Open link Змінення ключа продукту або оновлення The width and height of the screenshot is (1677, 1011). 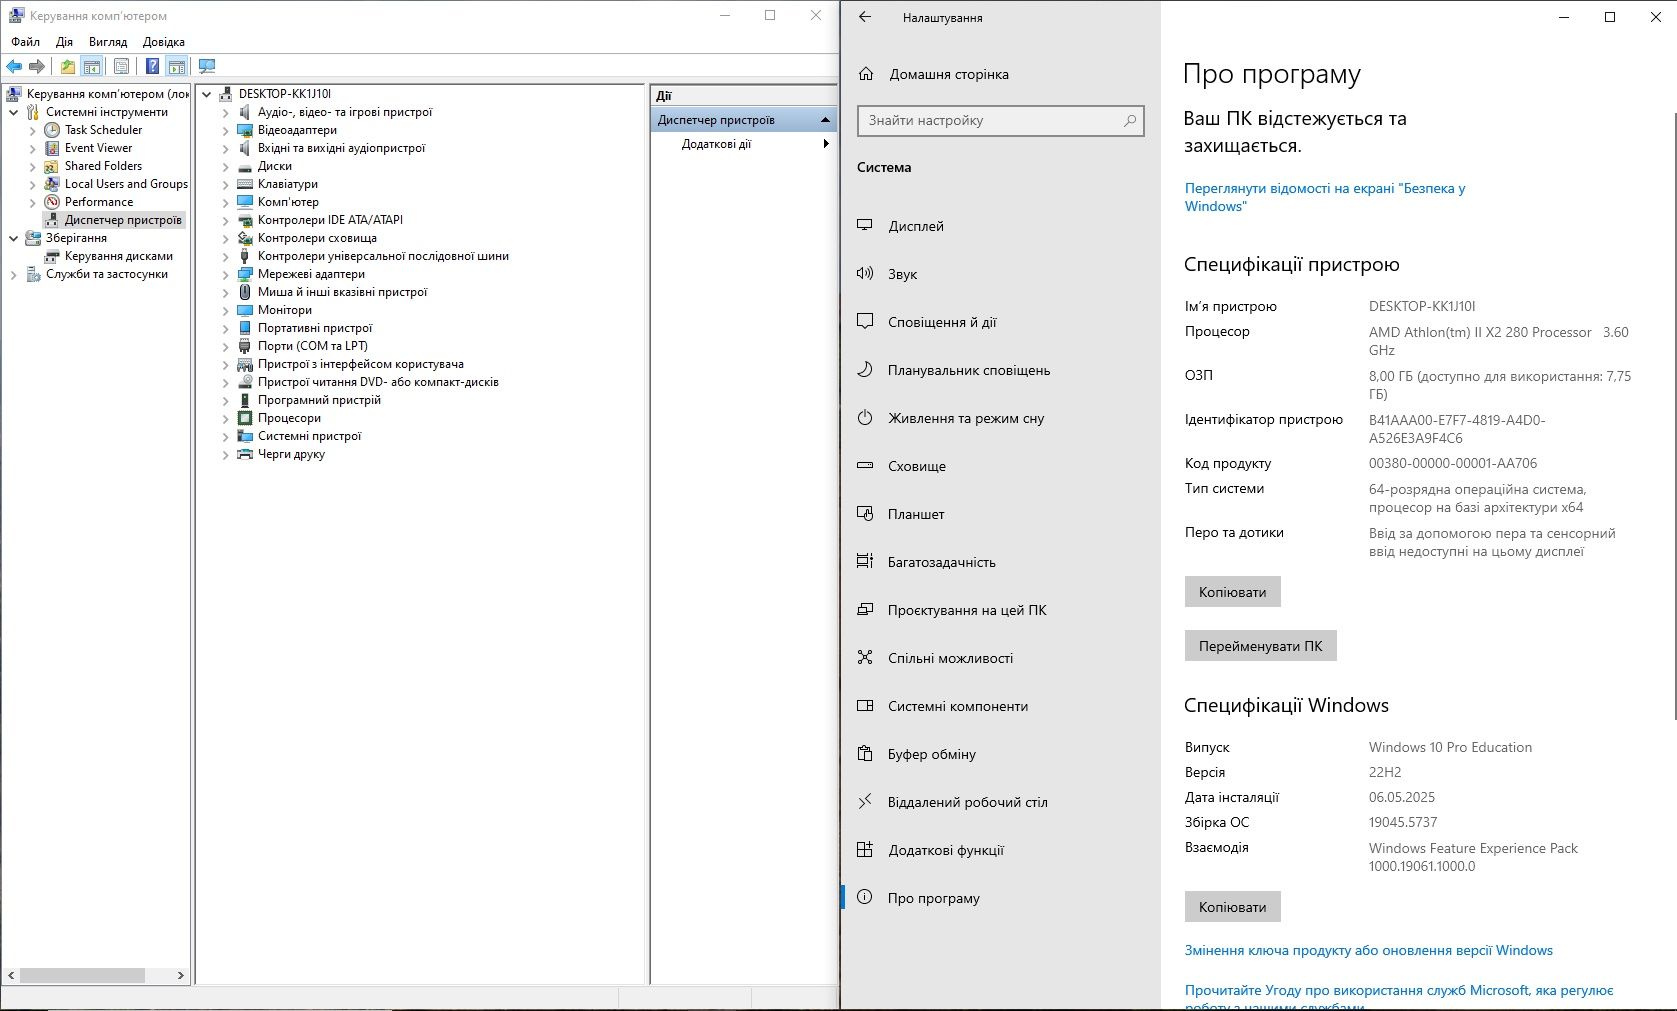[1368, 950]
